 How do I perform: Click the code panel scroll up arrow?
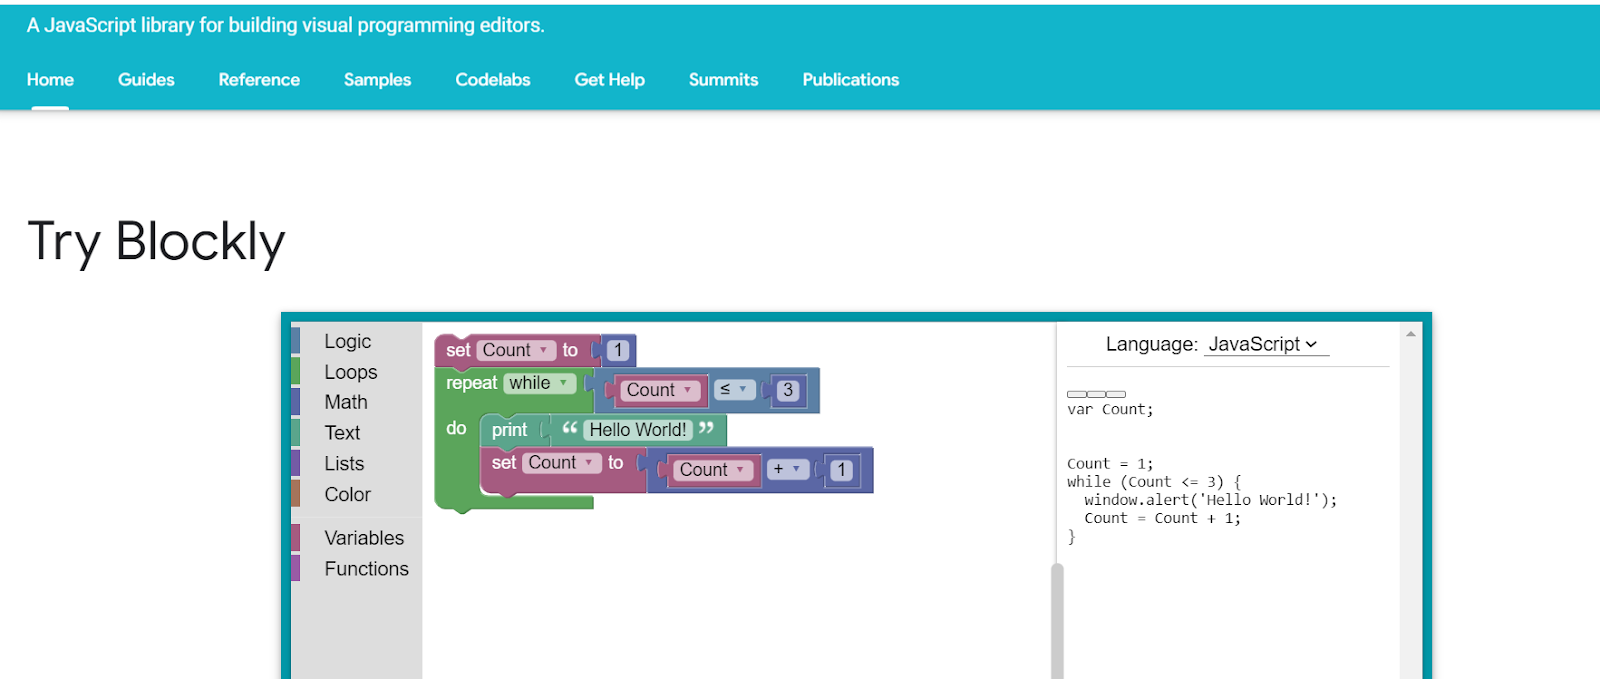click(1410, 334)
